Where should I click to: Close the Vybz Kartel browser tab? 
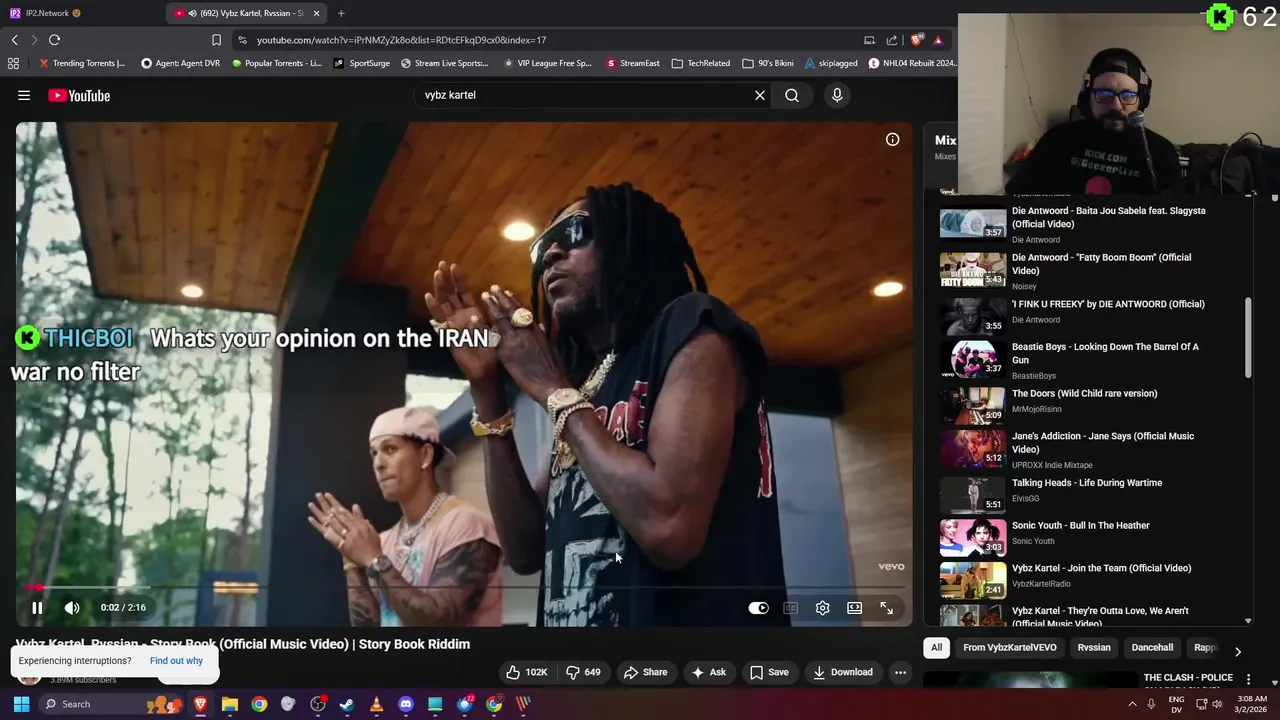[316, 13]
